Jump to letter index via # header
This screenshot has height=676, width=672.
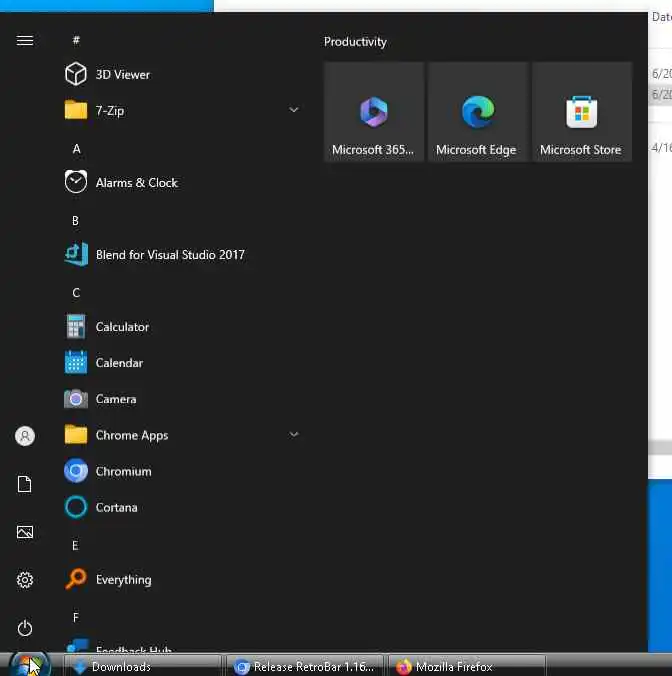click(x=76, y=41)
